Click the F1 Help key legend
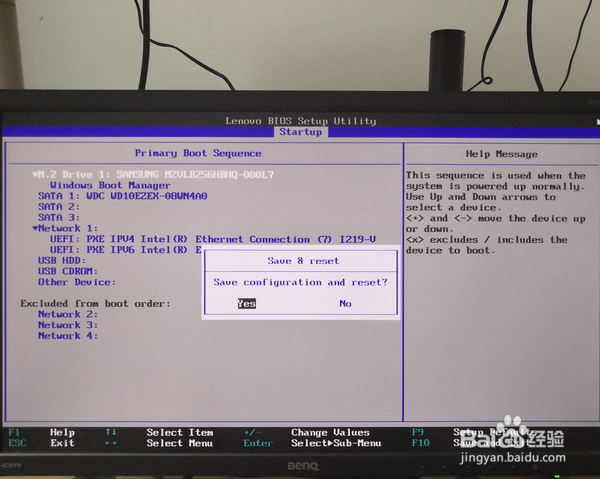Image resolution: width=600 pixels, height=479 pixels. 41,432
